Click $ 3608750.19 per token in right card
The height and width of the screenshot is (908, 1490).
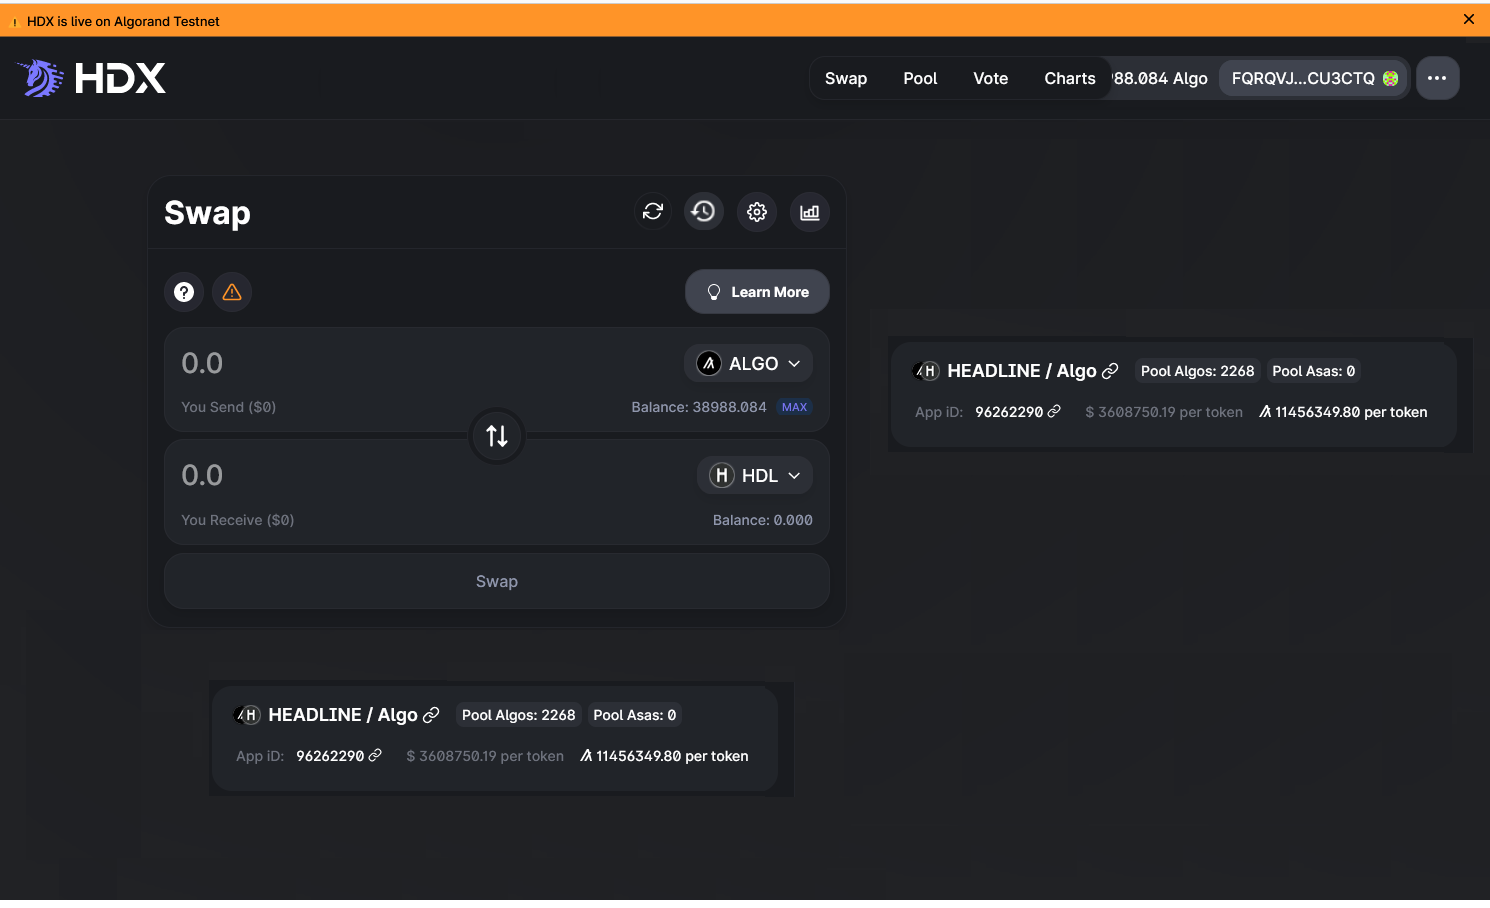coord(1164,412)
